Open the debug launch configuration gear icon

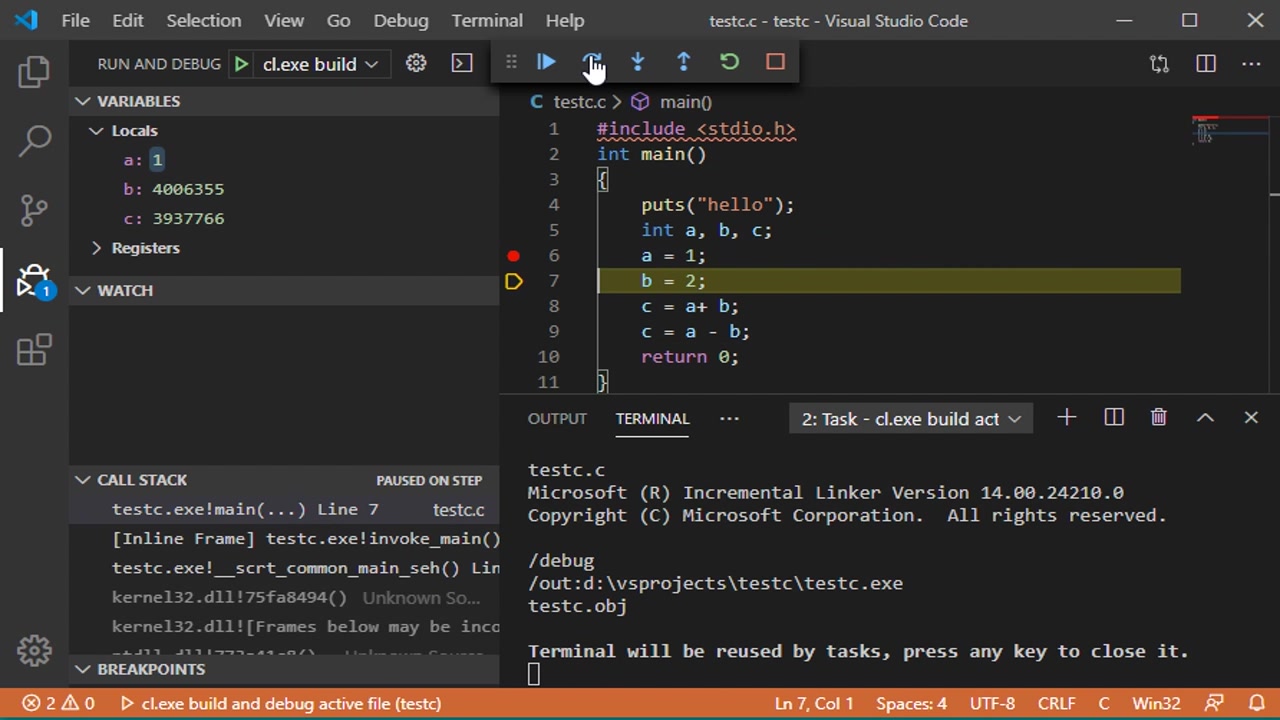point(416,63)
